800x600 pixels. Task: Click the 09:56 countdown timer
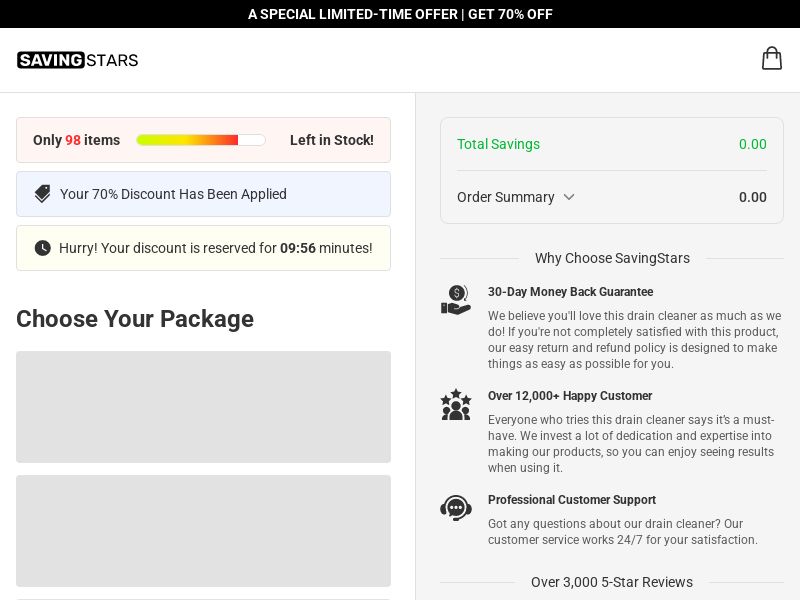(x=297, y=248)
